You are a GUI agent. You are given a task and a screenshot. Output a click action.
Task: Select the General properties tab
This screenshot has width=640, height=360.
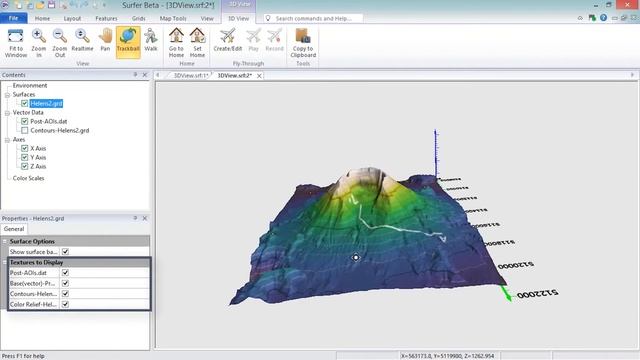pyautogui.click(x=14, y=229)
